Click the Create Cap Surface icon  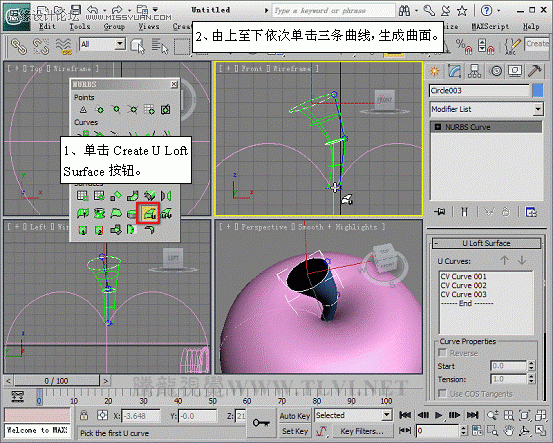133,213
